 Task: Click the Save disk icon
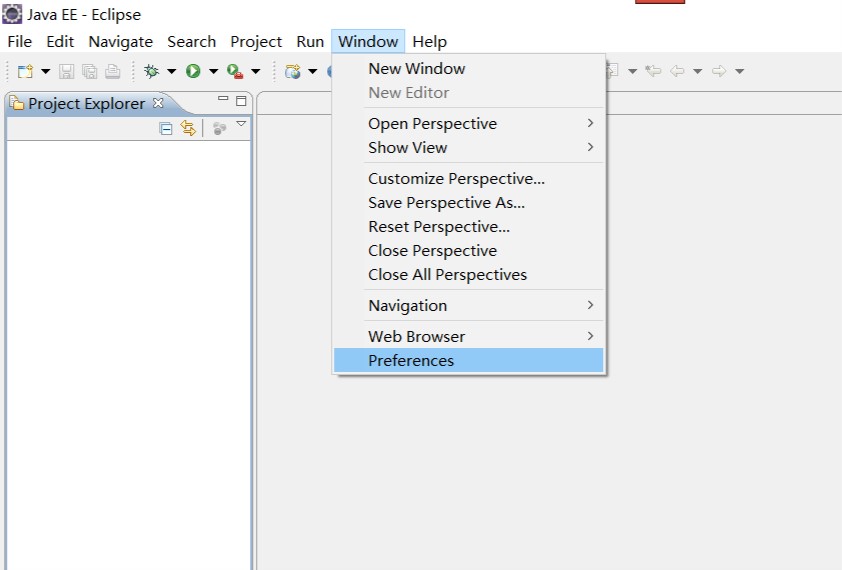[x=67, y=71]
